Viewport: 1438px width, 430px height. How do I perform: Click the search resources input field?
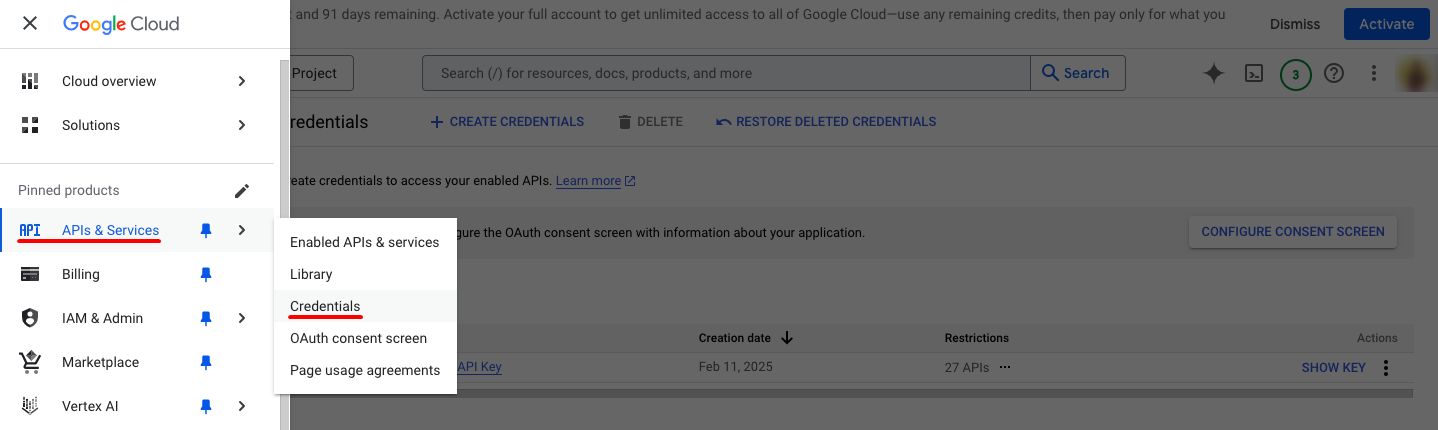[726, 73]
